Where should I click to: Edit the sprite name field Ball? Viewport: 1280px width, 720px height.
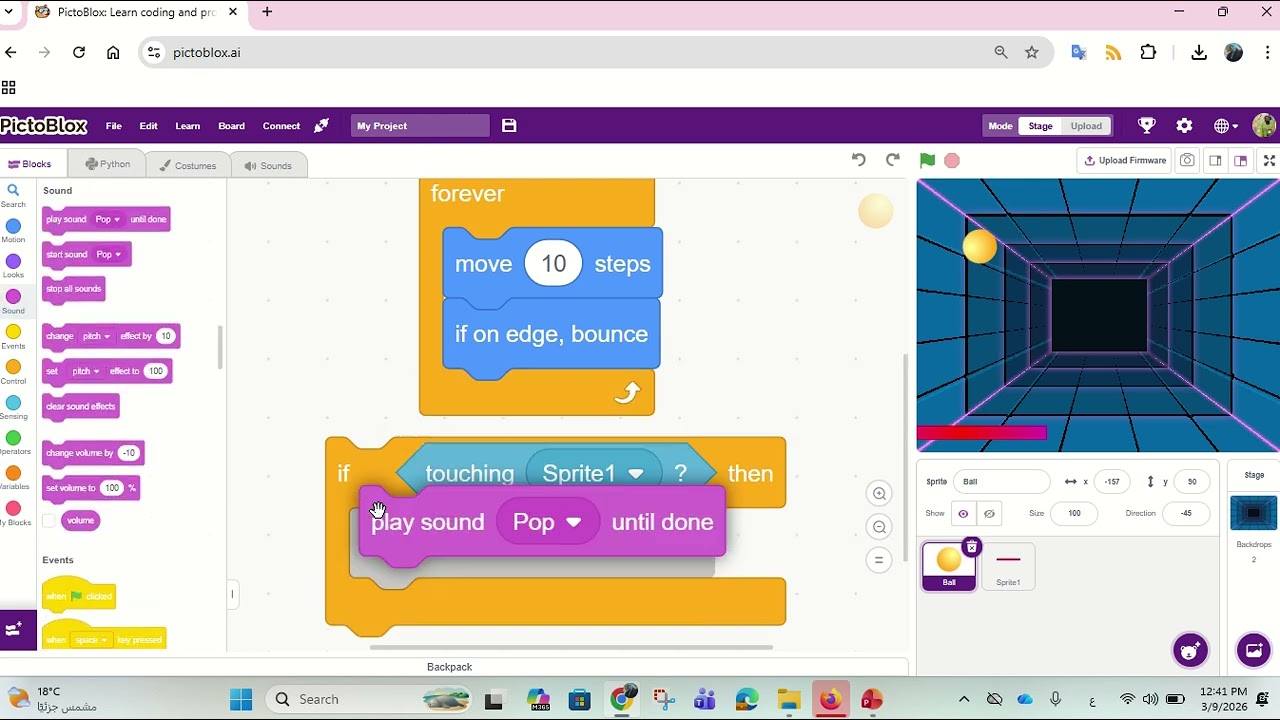coord(1001,482)
